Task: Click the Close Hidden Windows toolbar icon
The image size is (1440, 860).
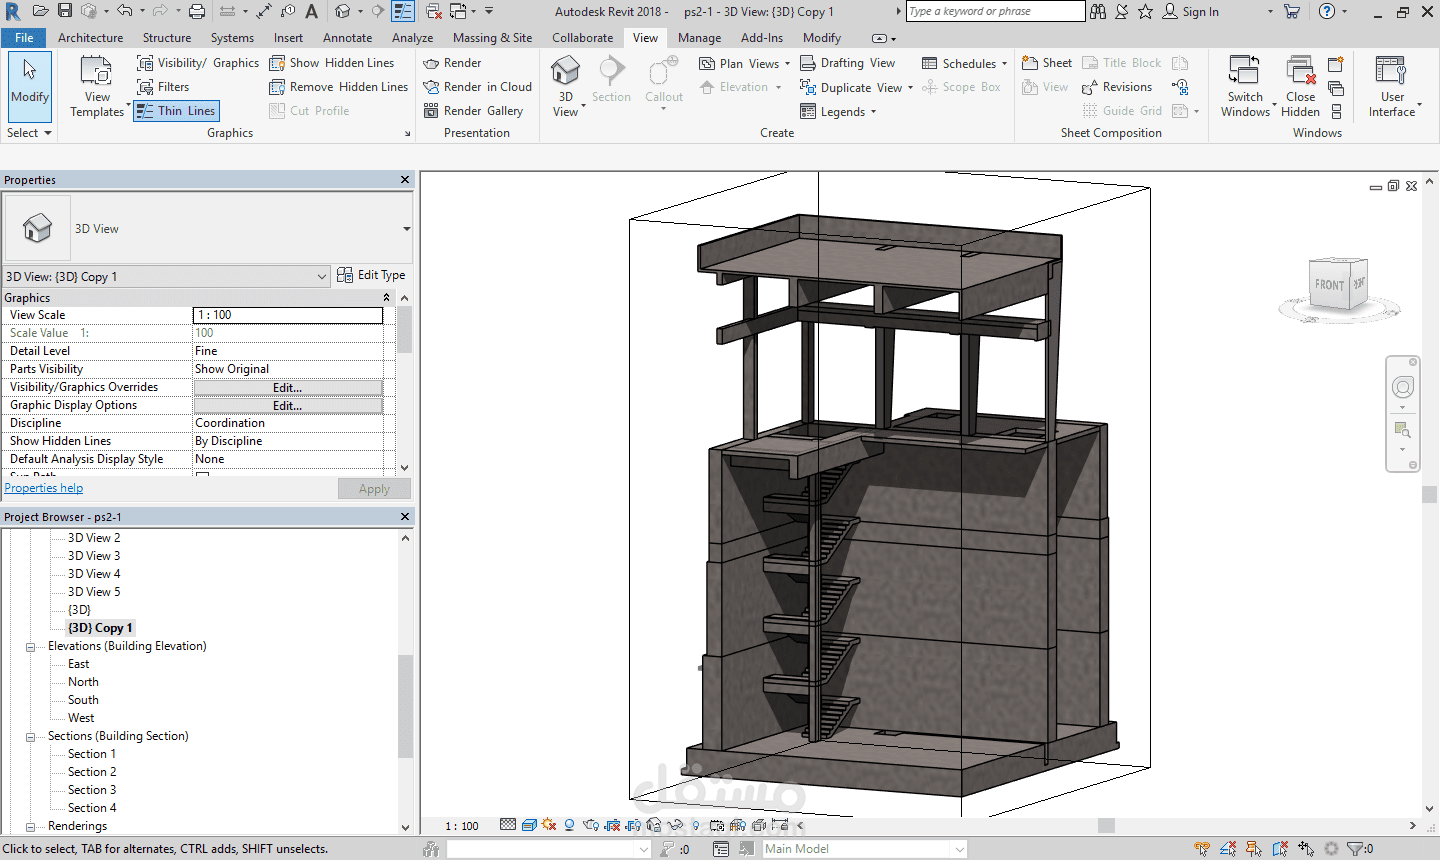Action: pyautogui.click(x=434, y=11)
